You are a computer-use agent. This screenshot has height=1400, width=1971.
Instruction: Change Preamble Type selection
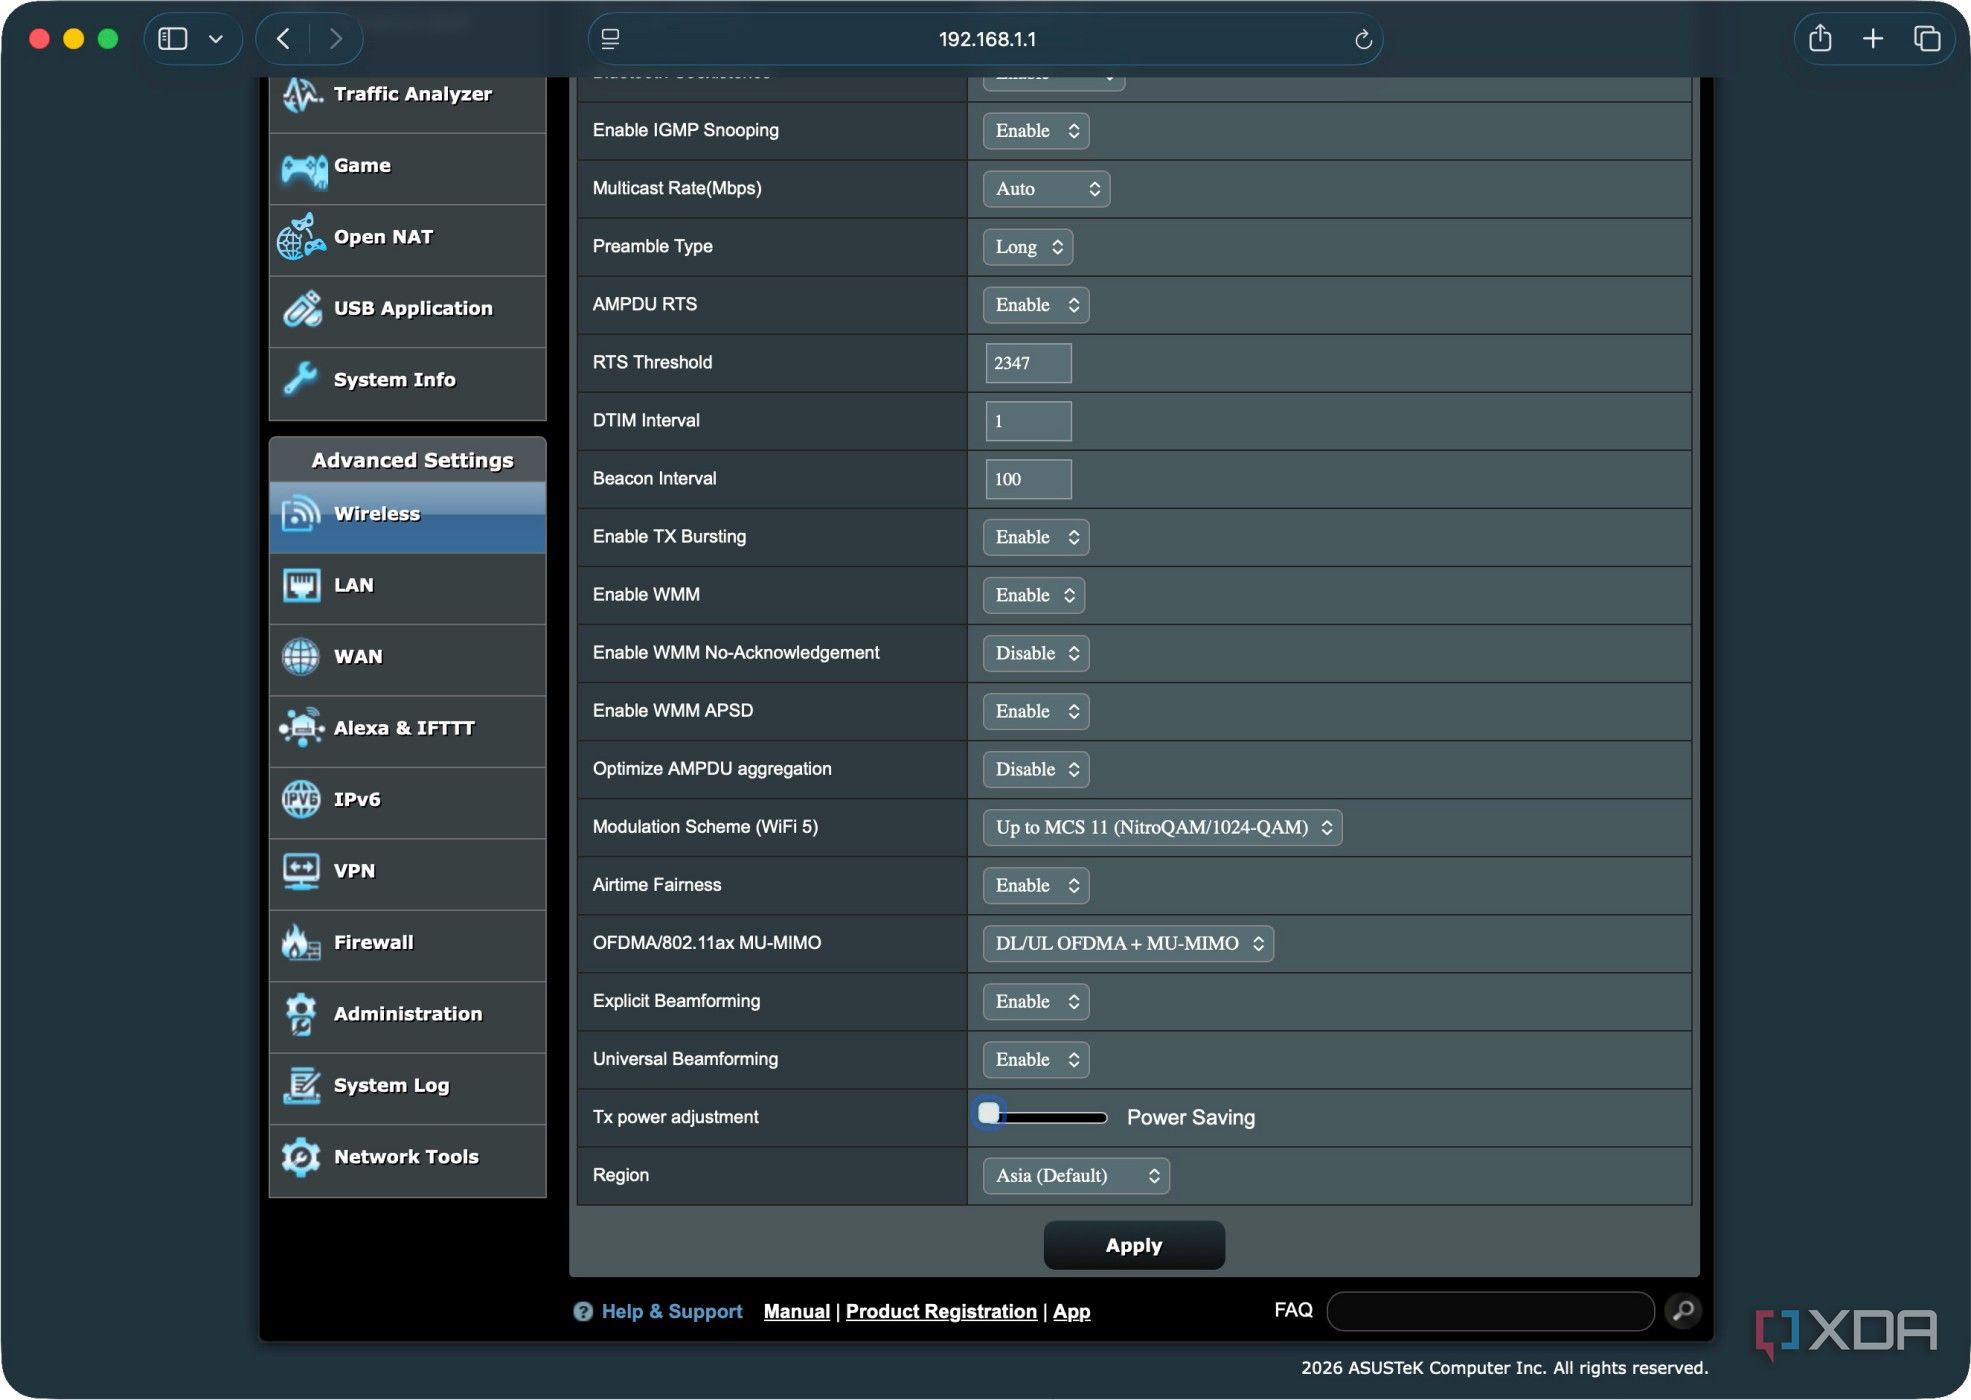(1028, 247)
